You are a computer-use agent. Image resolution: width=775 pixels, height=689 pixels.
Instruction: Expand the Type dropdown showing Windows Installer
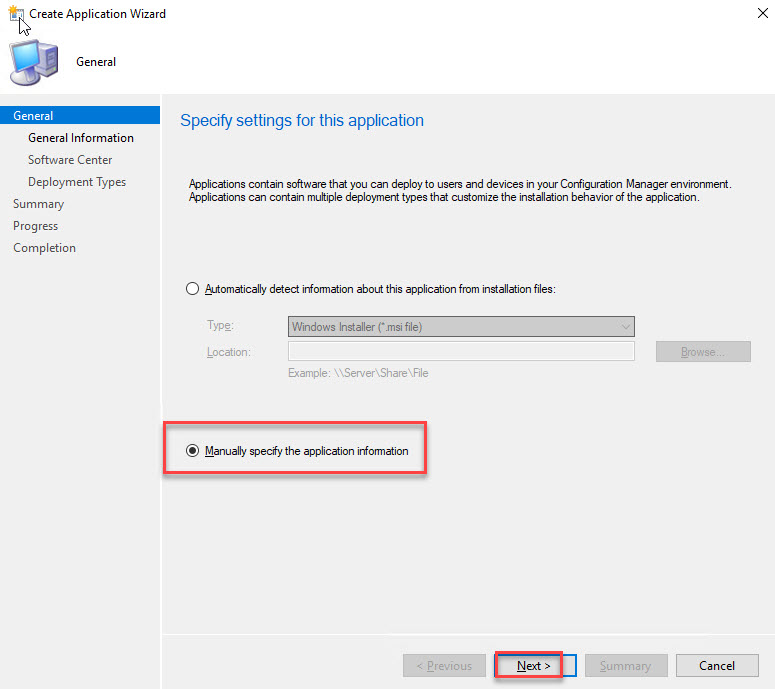pyautogui.click(x=461, y=326)
